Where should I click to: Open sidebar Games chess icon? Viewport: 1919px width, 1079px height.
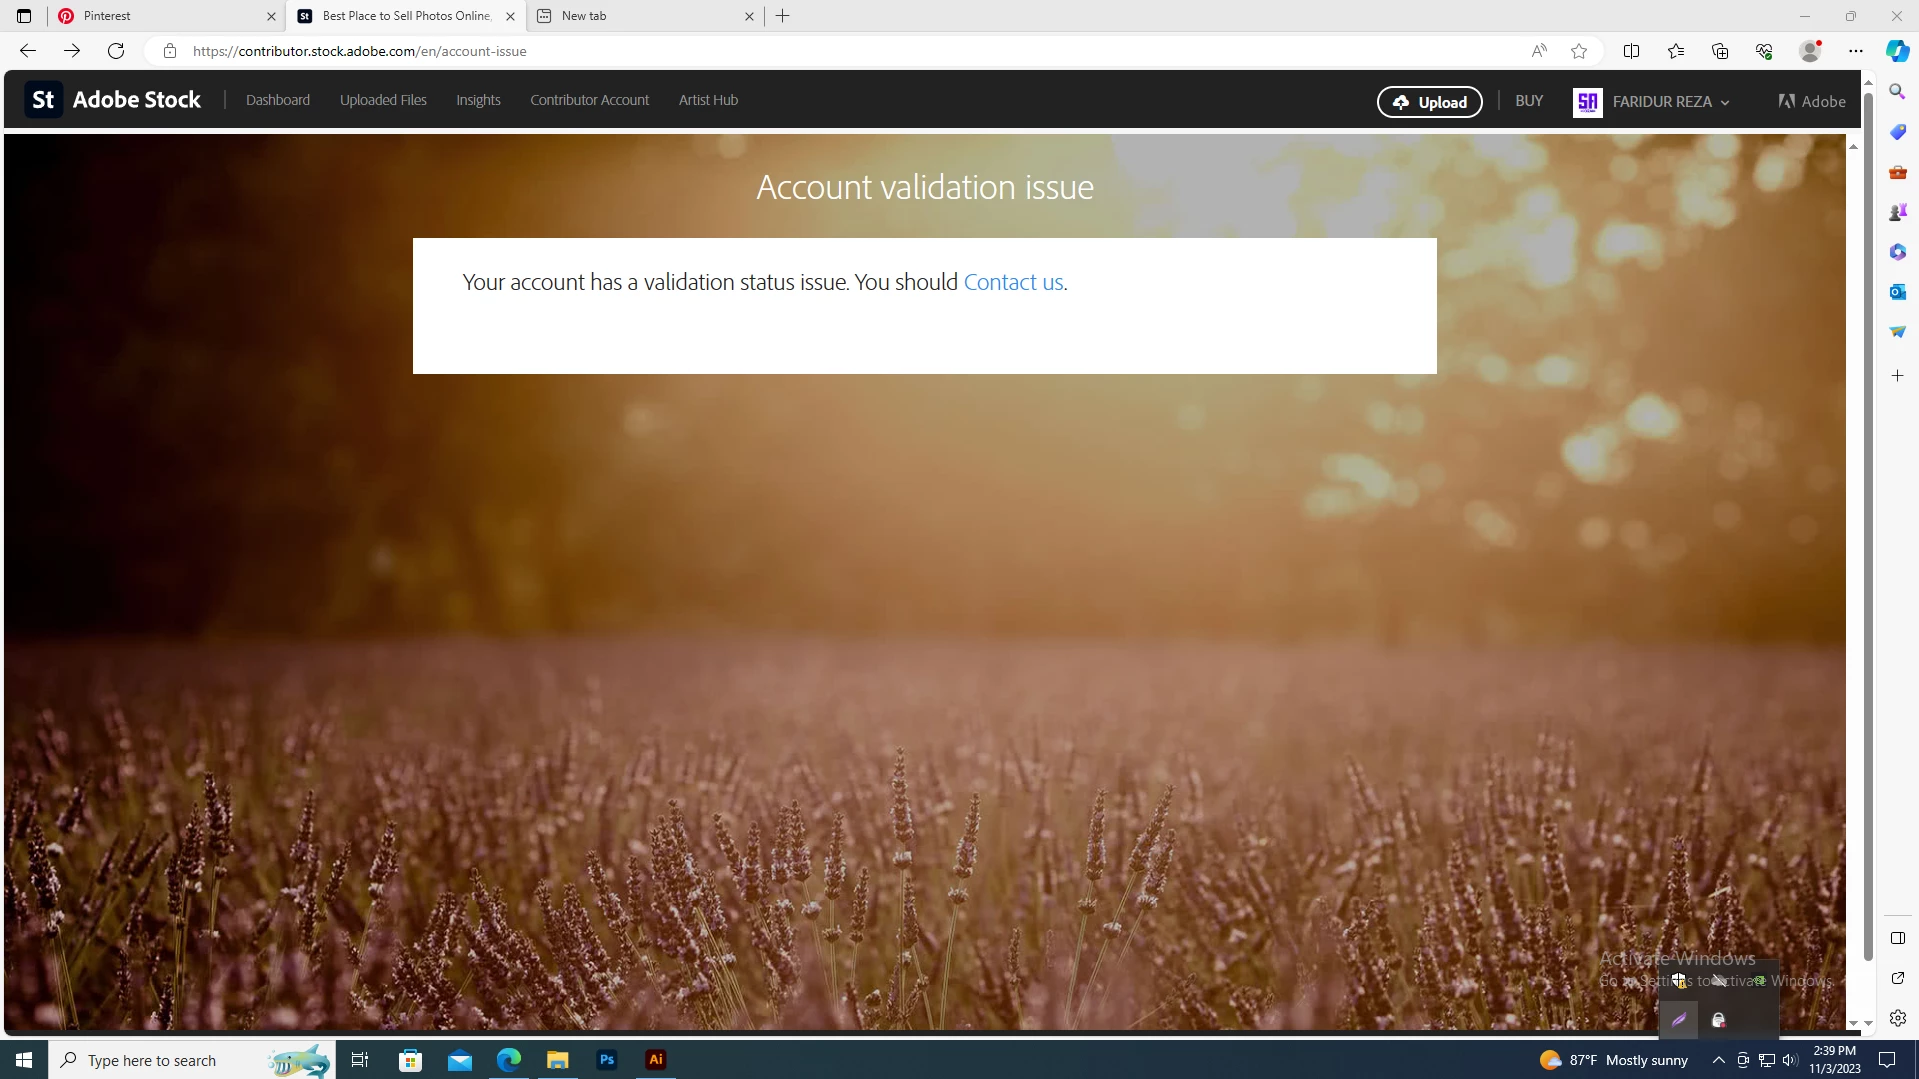click(1897, 212)
